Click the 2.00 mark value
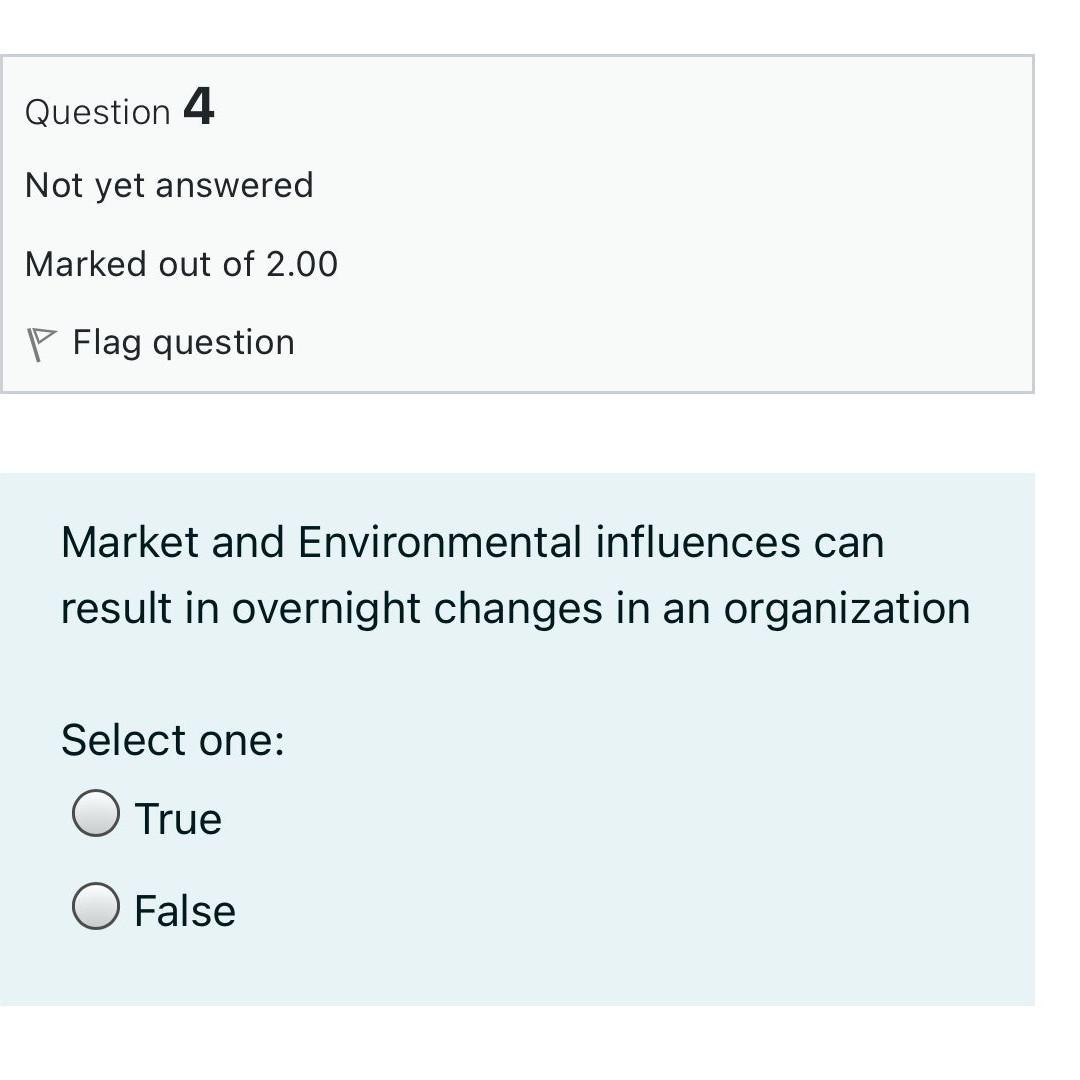Image resolution: width=1080 pixels, height=1080 pixels. tap(302, 264)
